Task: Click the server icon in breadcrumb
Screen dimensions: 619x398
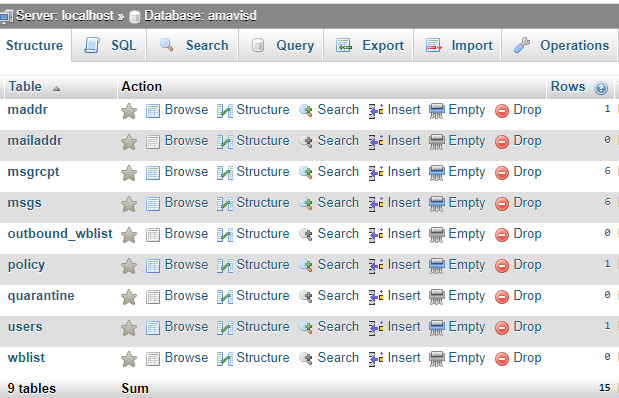Action: [x=6, y=16]
